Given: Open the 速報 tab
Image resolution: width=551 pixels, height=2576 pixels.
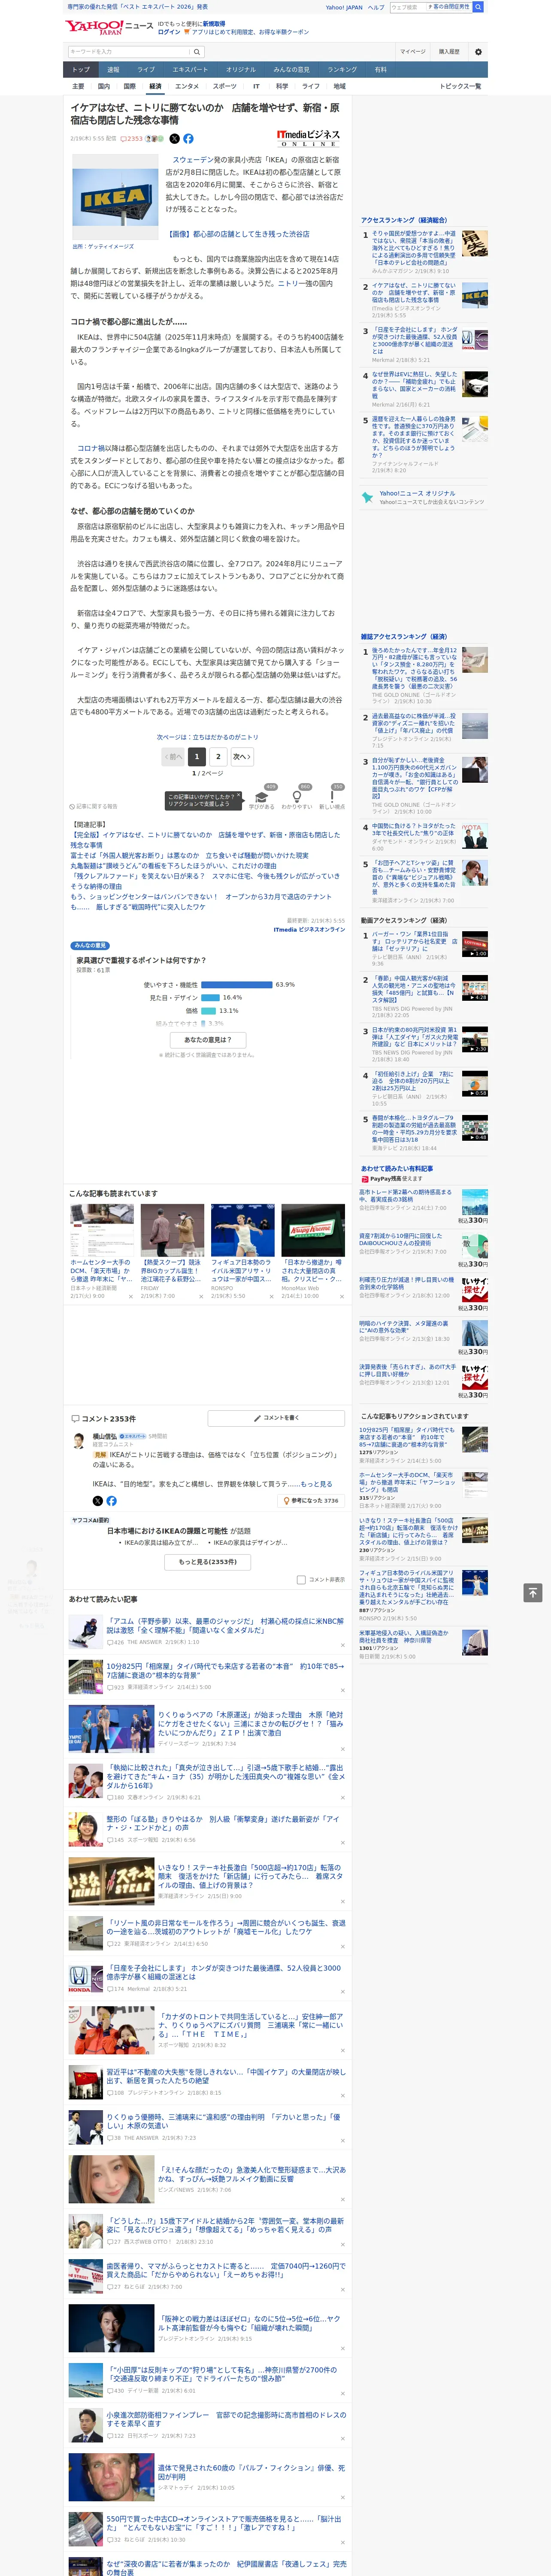Looking at the screenshot, I should pos(113,70).
